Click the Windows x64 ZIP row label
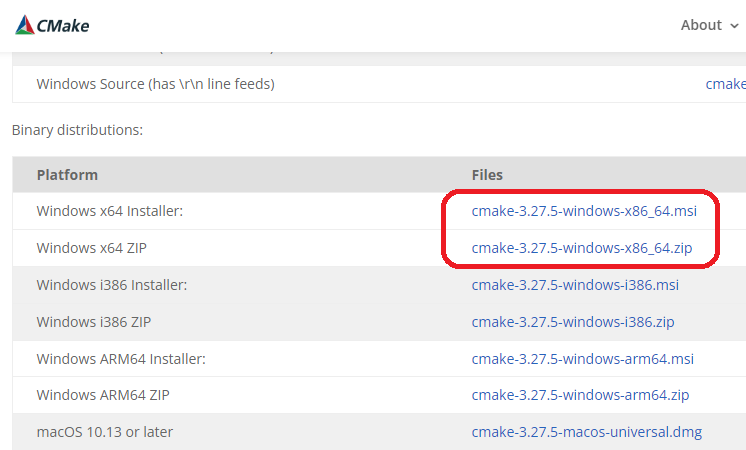Viewport: 746px width, 450px height. 91,248
